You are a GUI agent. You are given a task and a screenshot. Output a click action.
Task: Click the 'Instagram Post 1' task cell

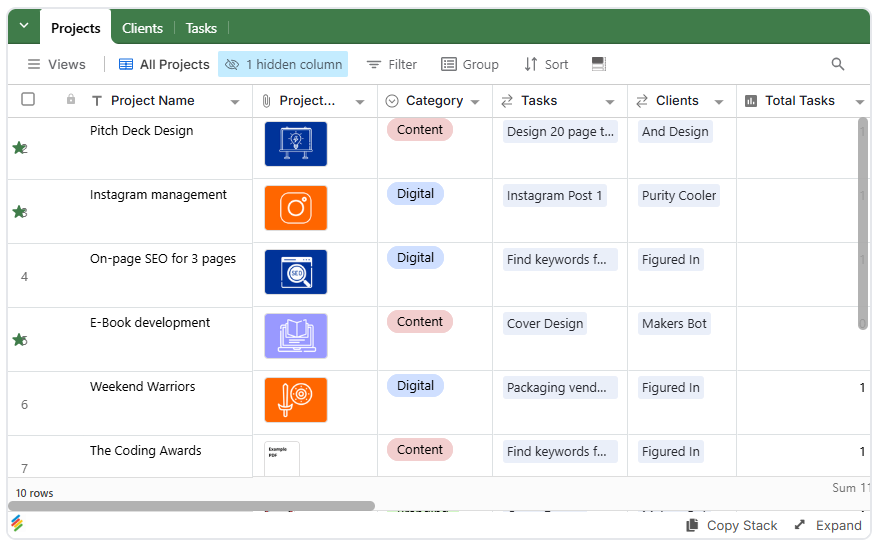(x=554, y=196)
